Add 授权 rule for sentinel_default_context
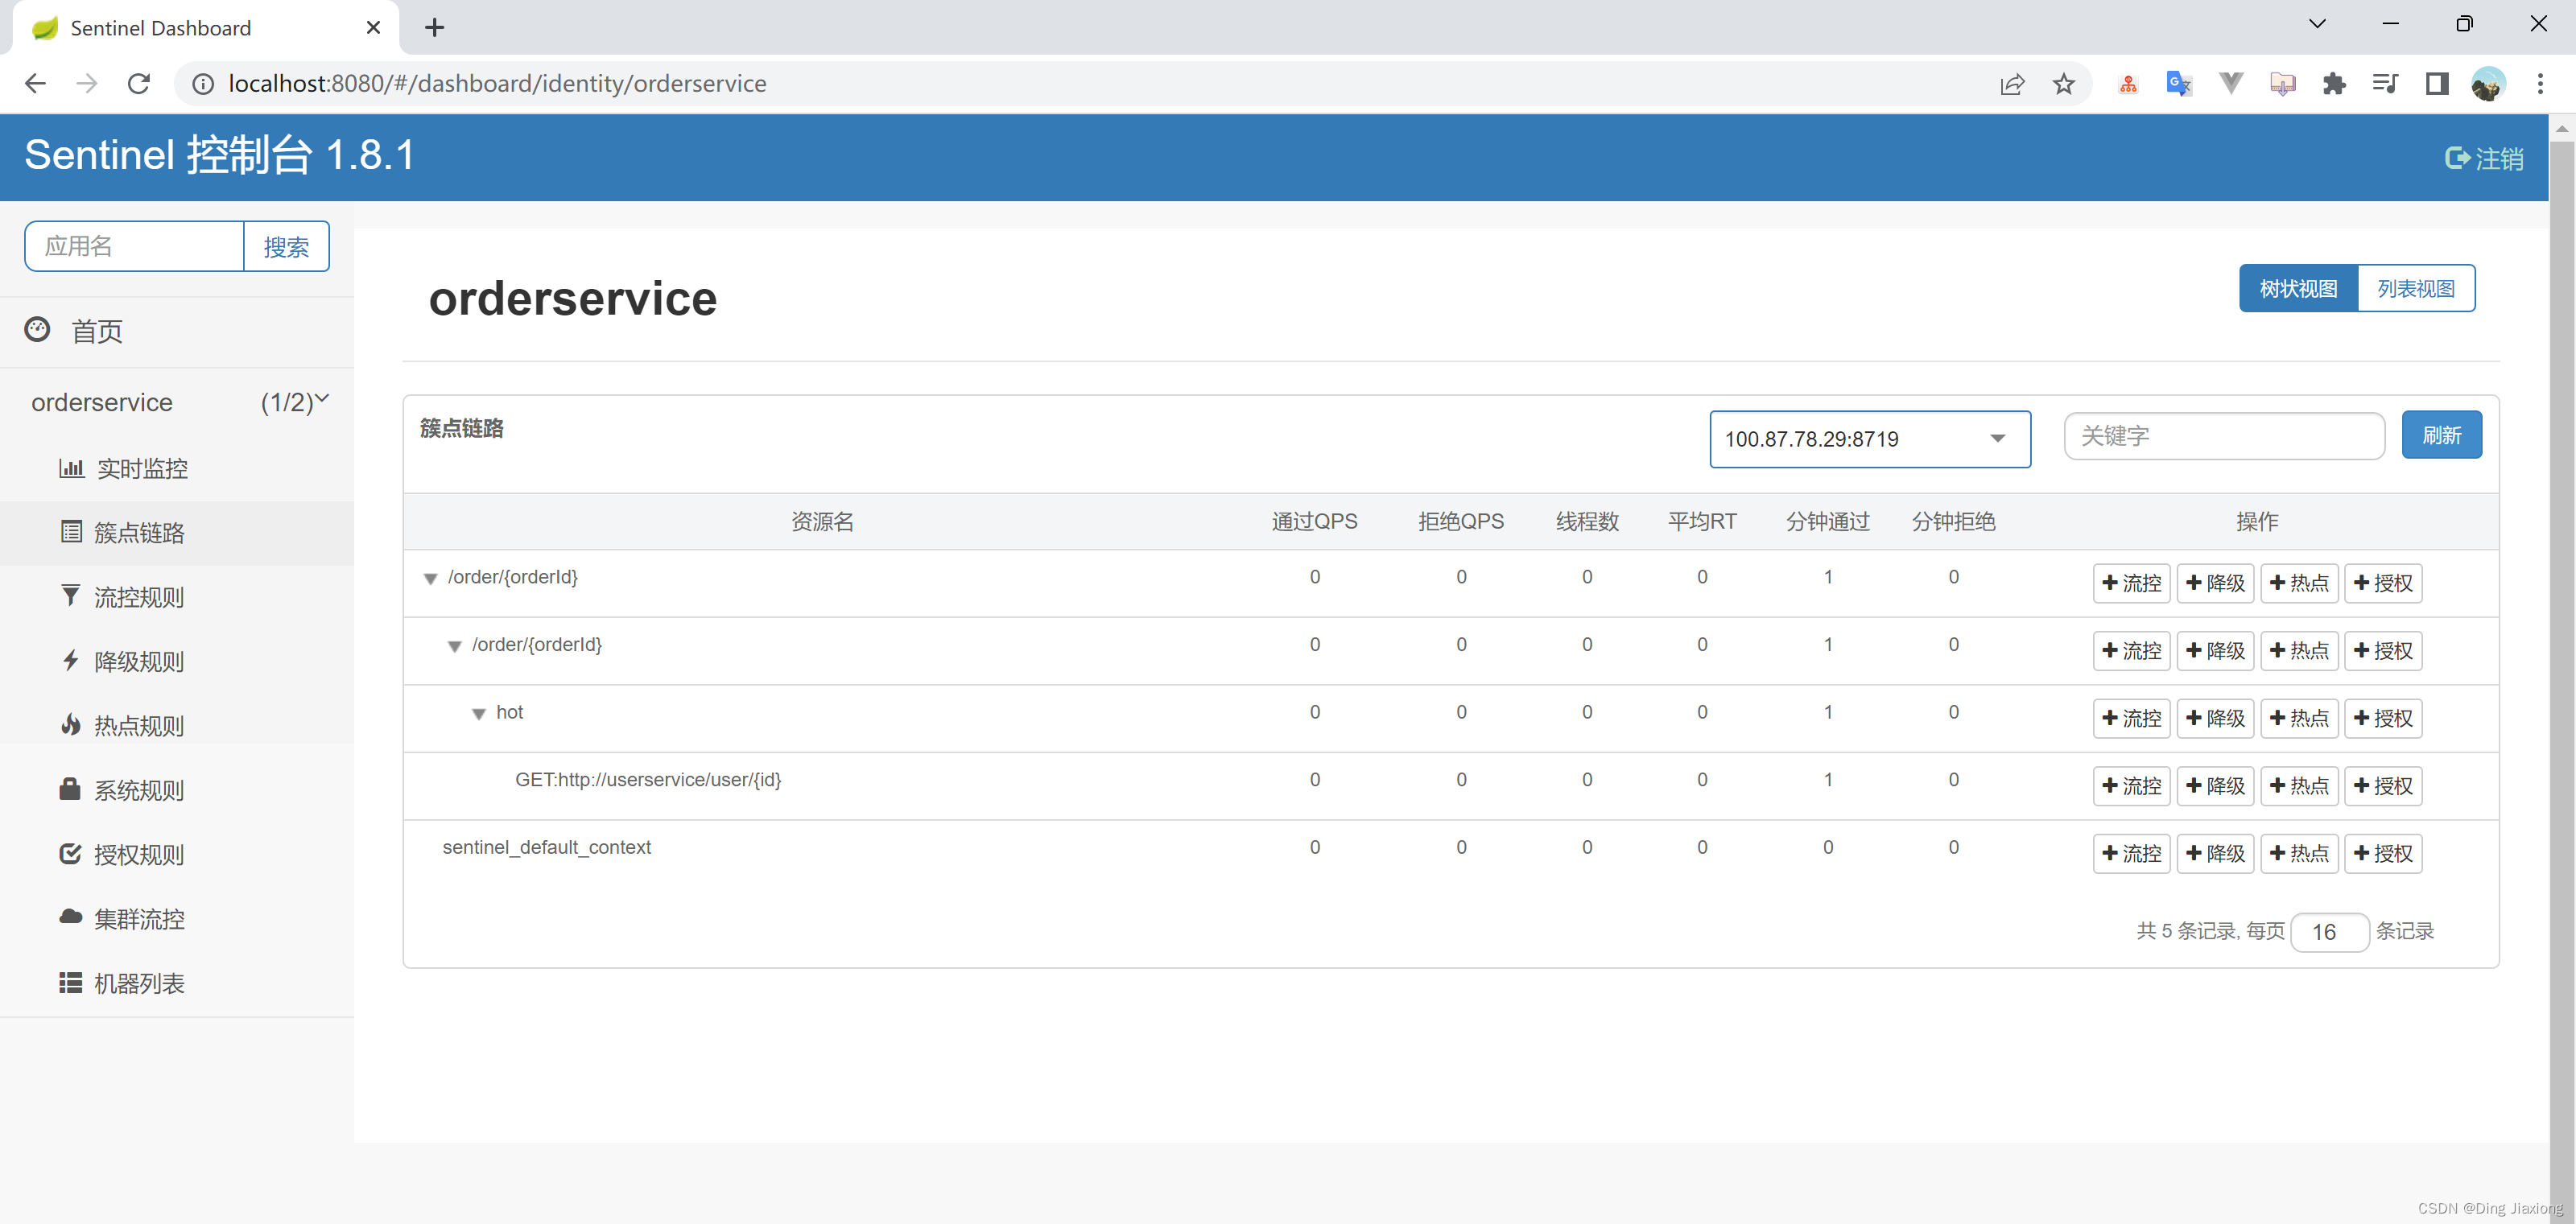Viewport: 2576px width, 1224px height. (2383, 853)
